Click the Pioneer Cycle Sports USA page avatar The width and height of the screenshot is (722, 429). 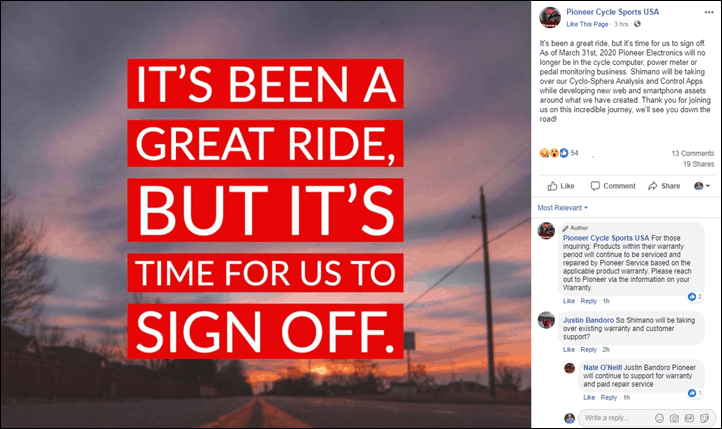click(550, 17)
